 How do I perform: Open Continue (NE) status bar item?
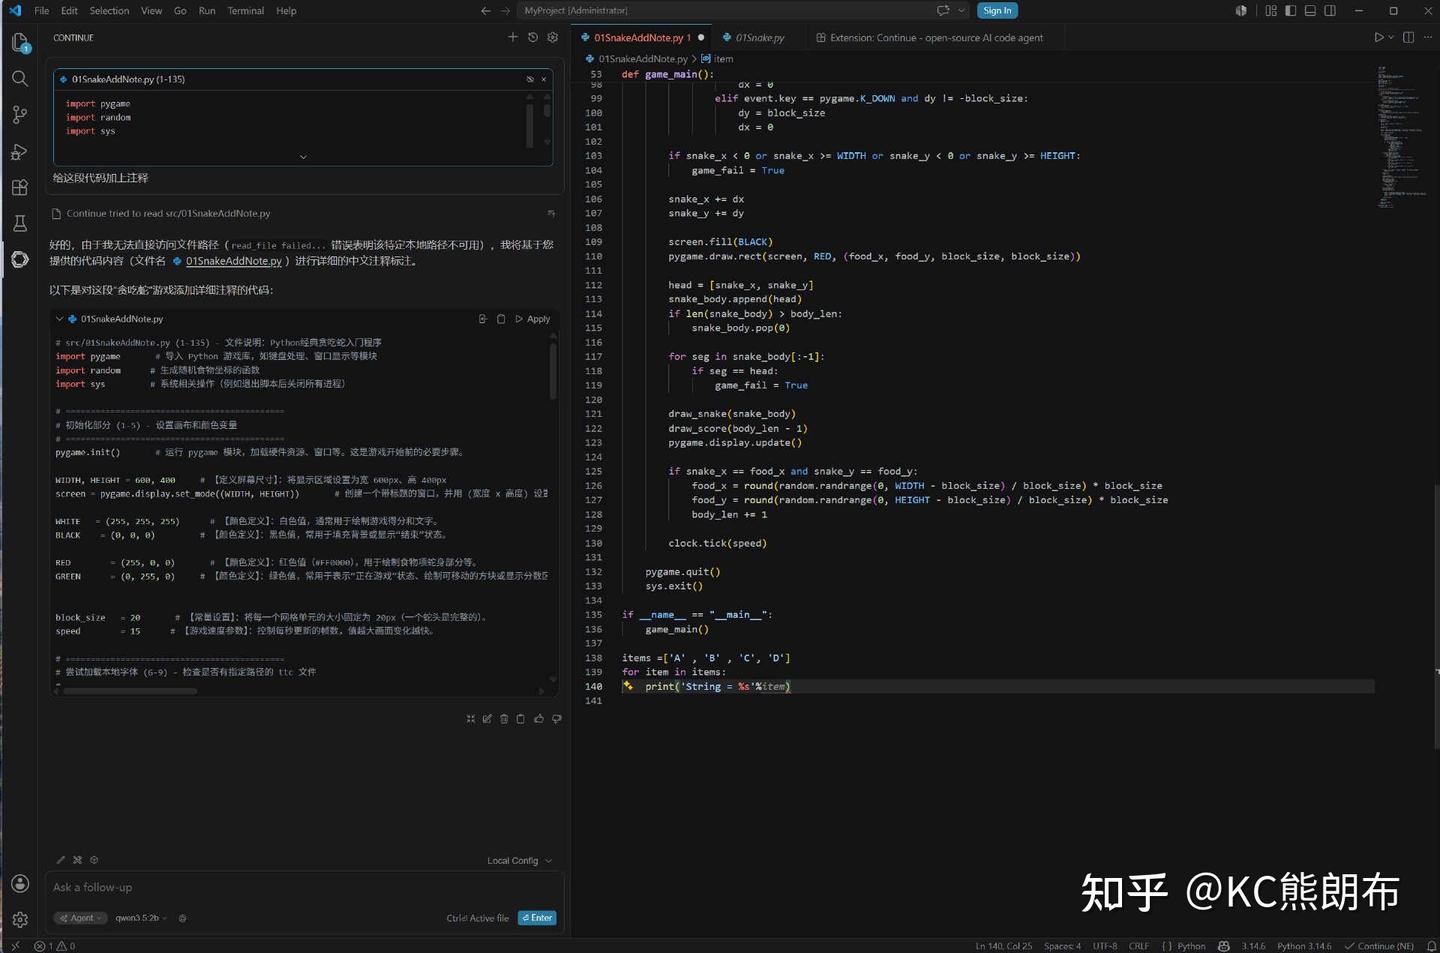coord(1380,946)
